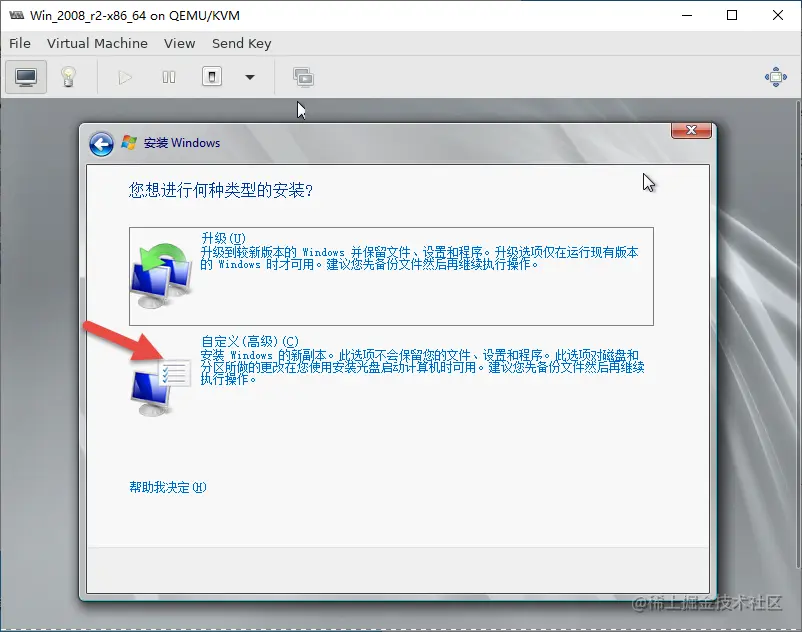The height and width of the screenshot is (632, 802).
Task: Minimize the QEMU/KVM viewer window
Action: point(687,15)
